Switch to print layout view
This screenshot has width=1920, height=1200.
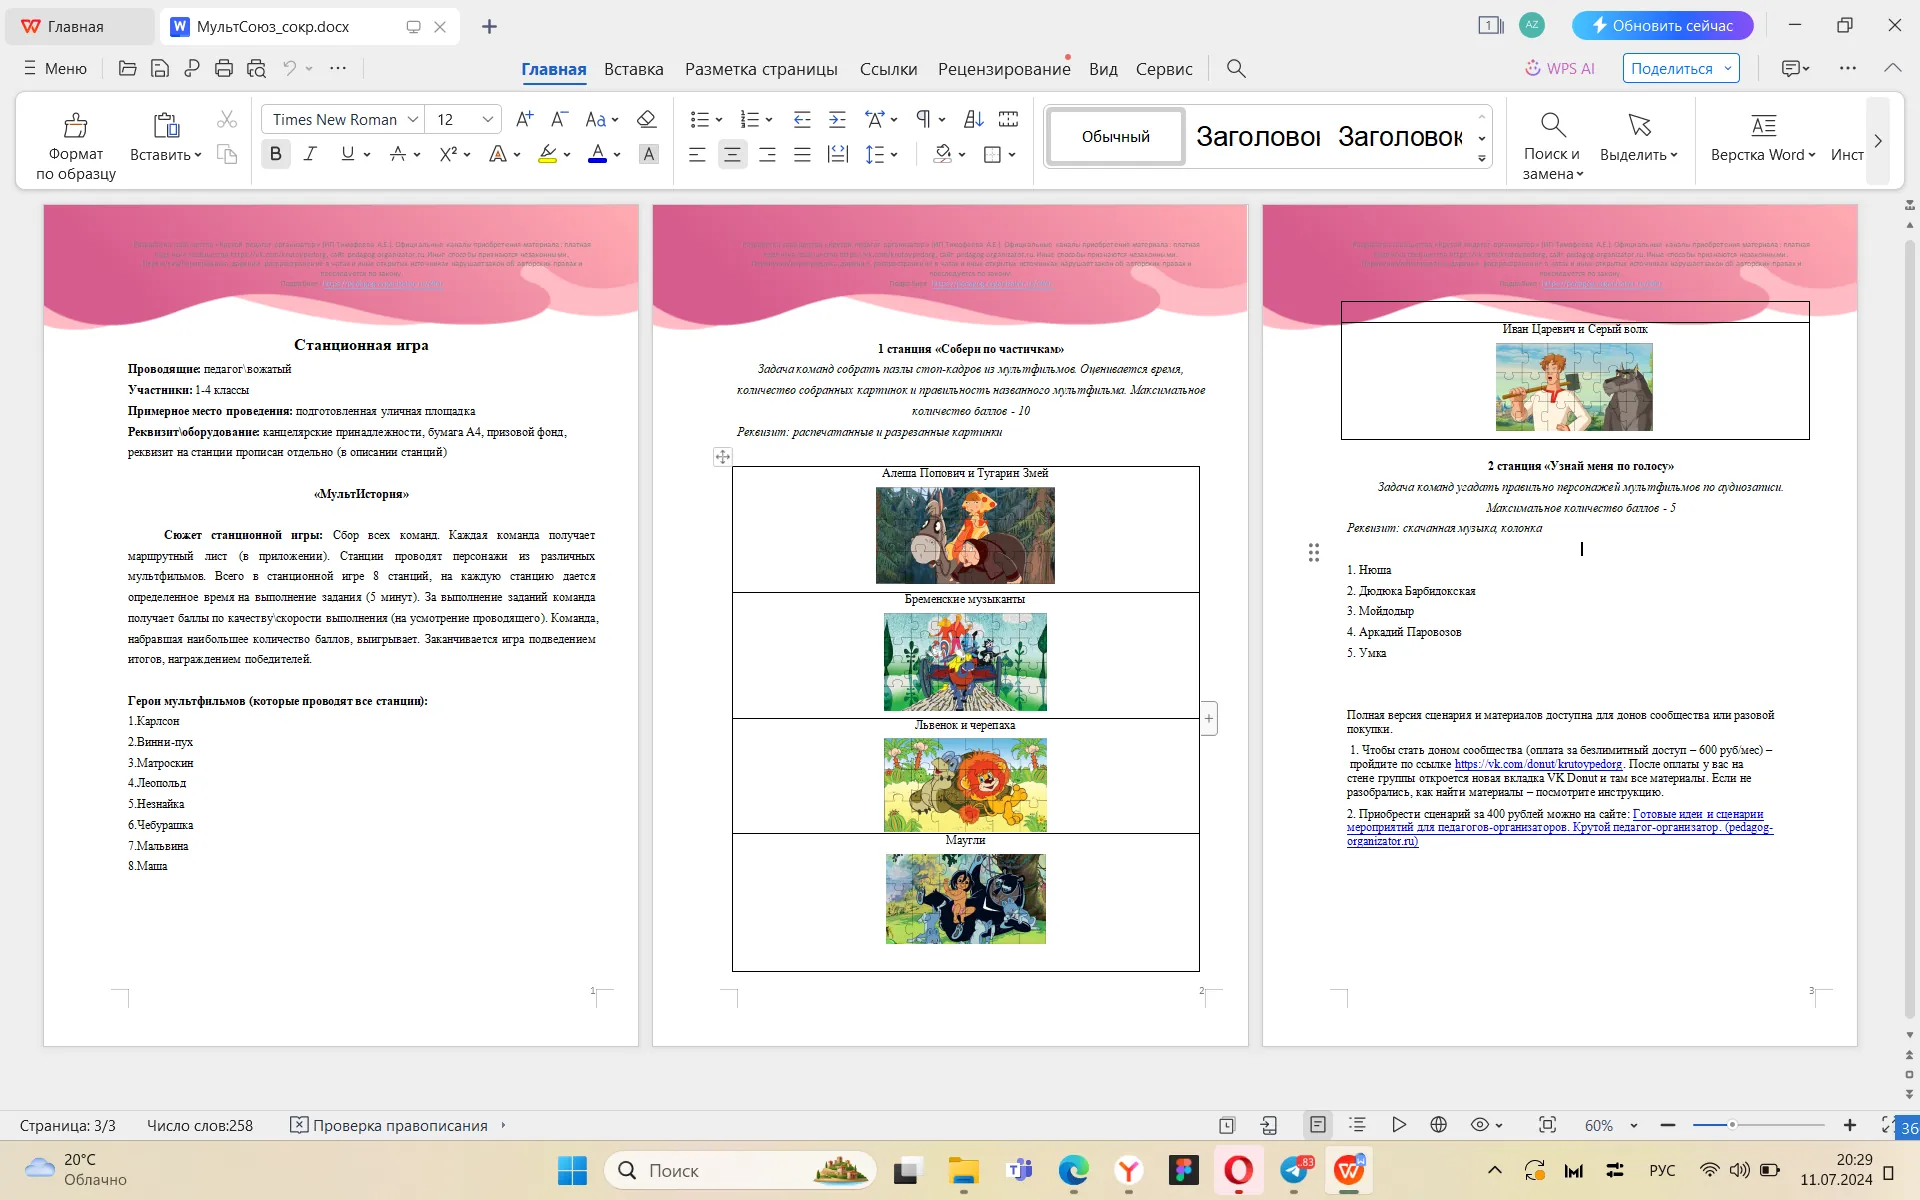point(1318,1125)
